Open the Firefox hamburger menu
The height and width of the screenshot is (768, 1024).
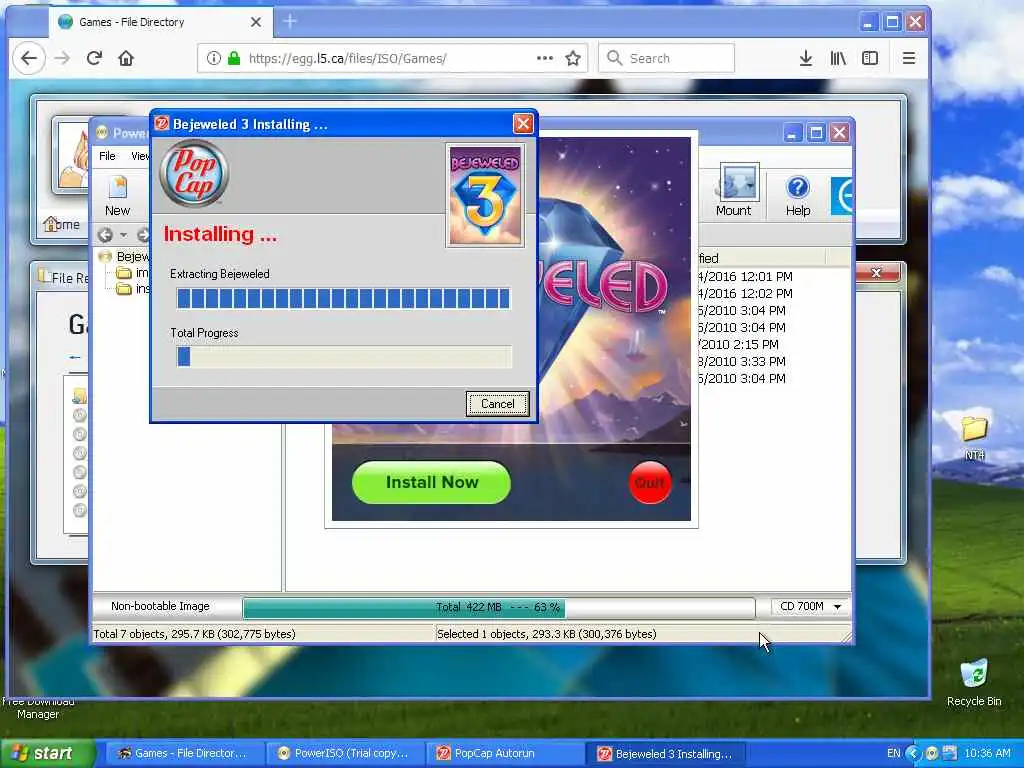[x=908, y=58]
